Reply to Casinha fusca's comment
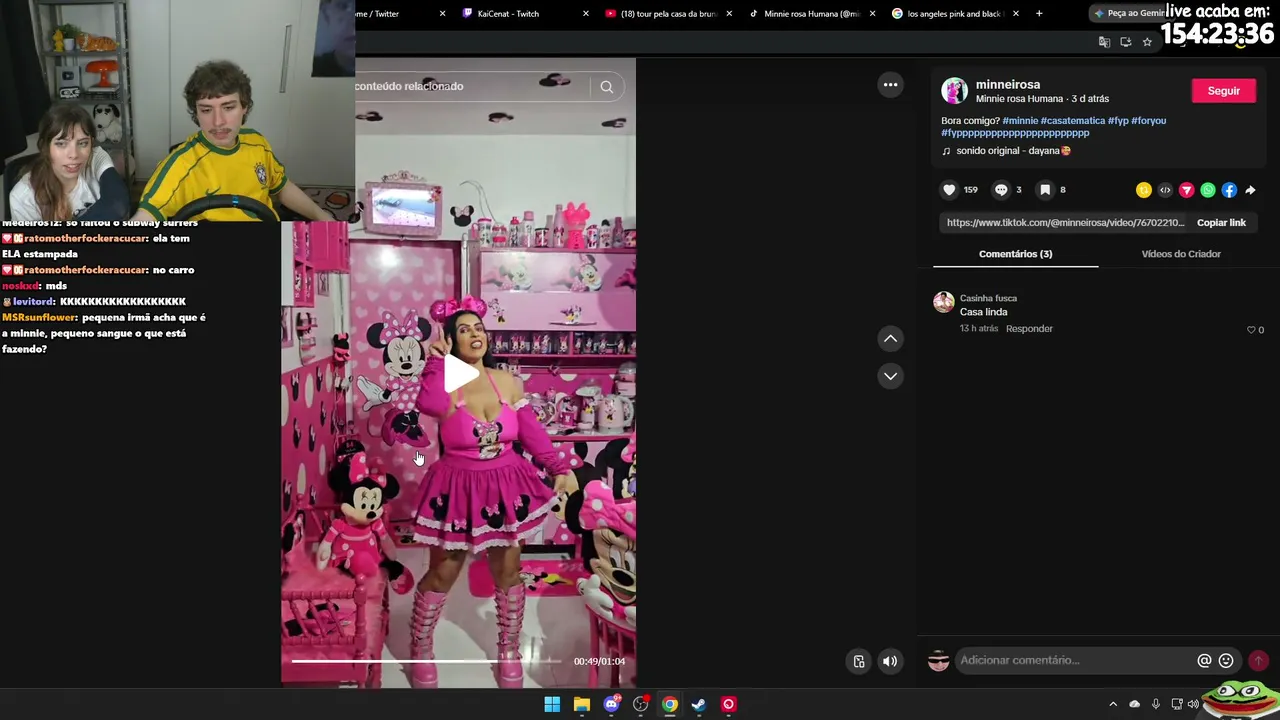This screenshot has width=1280, height=720. [x=1029, y=329]
